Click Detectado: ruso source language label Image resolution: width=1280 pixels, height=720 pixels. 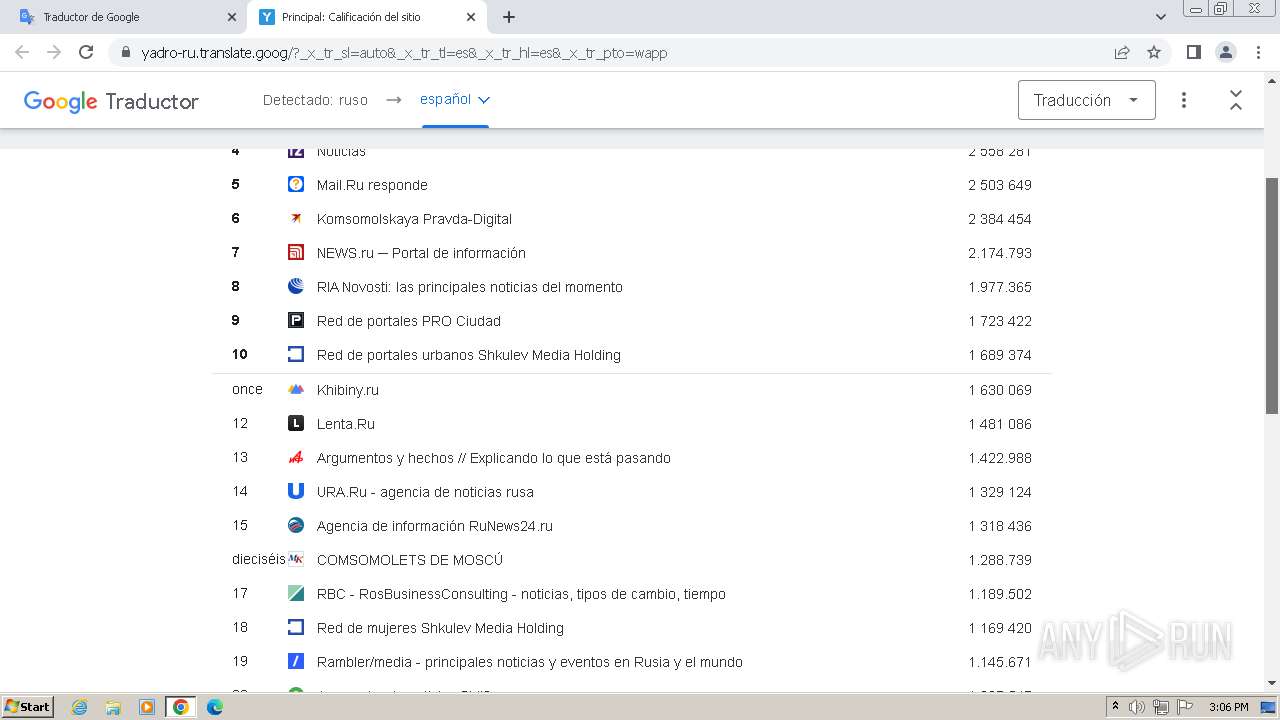click(x=315, y=100)
